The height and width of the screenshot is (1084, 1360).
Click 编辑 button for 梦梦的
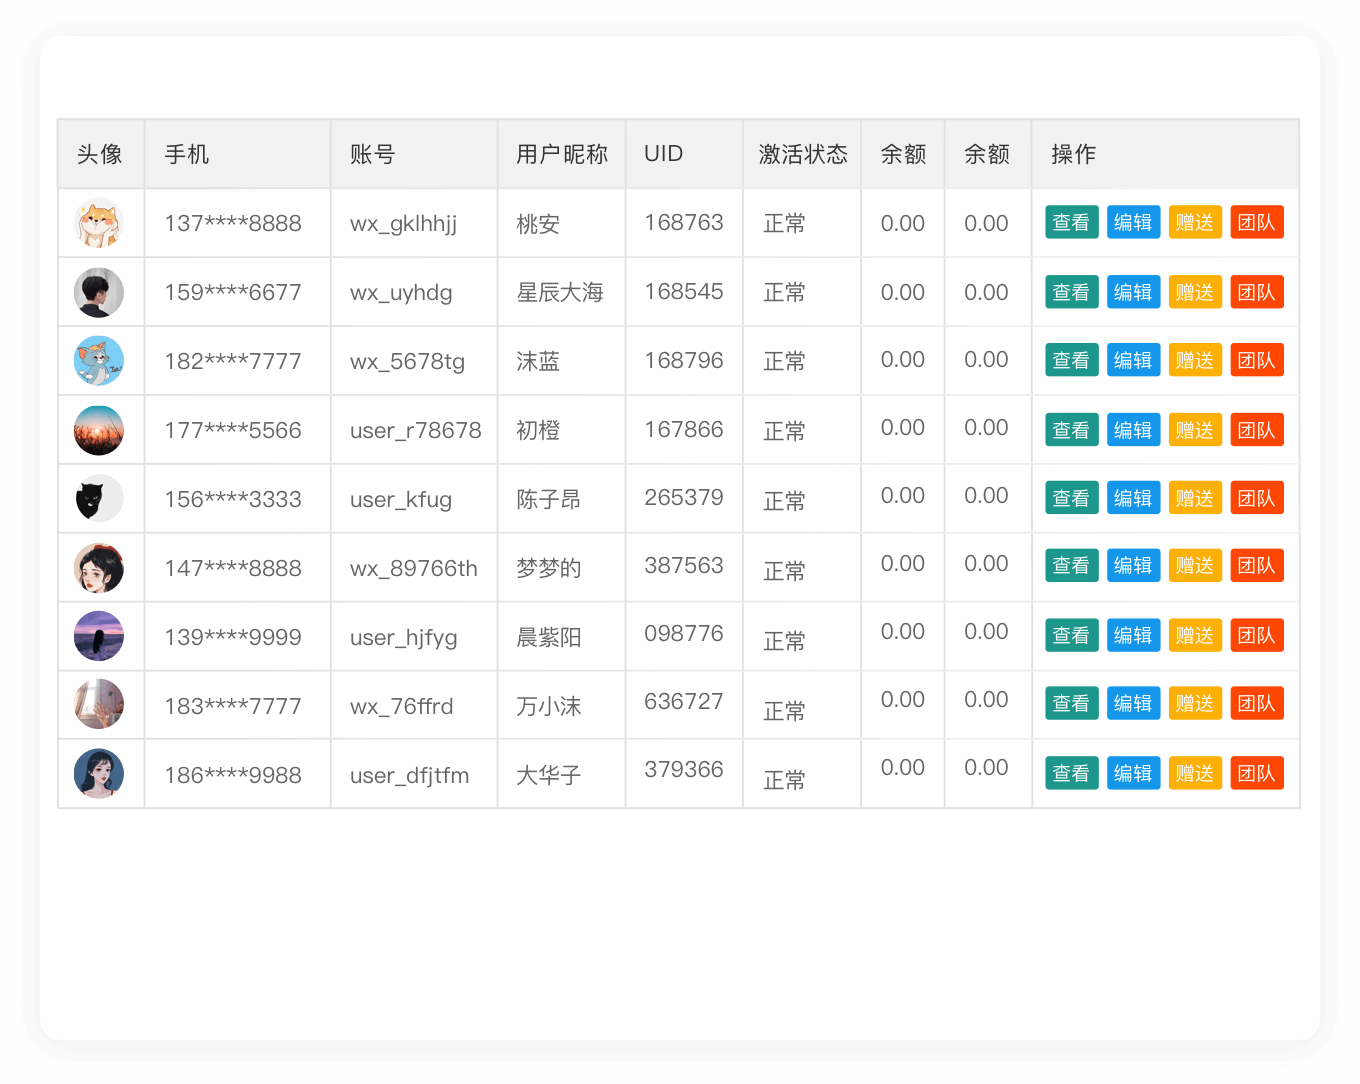[1133, 565]
